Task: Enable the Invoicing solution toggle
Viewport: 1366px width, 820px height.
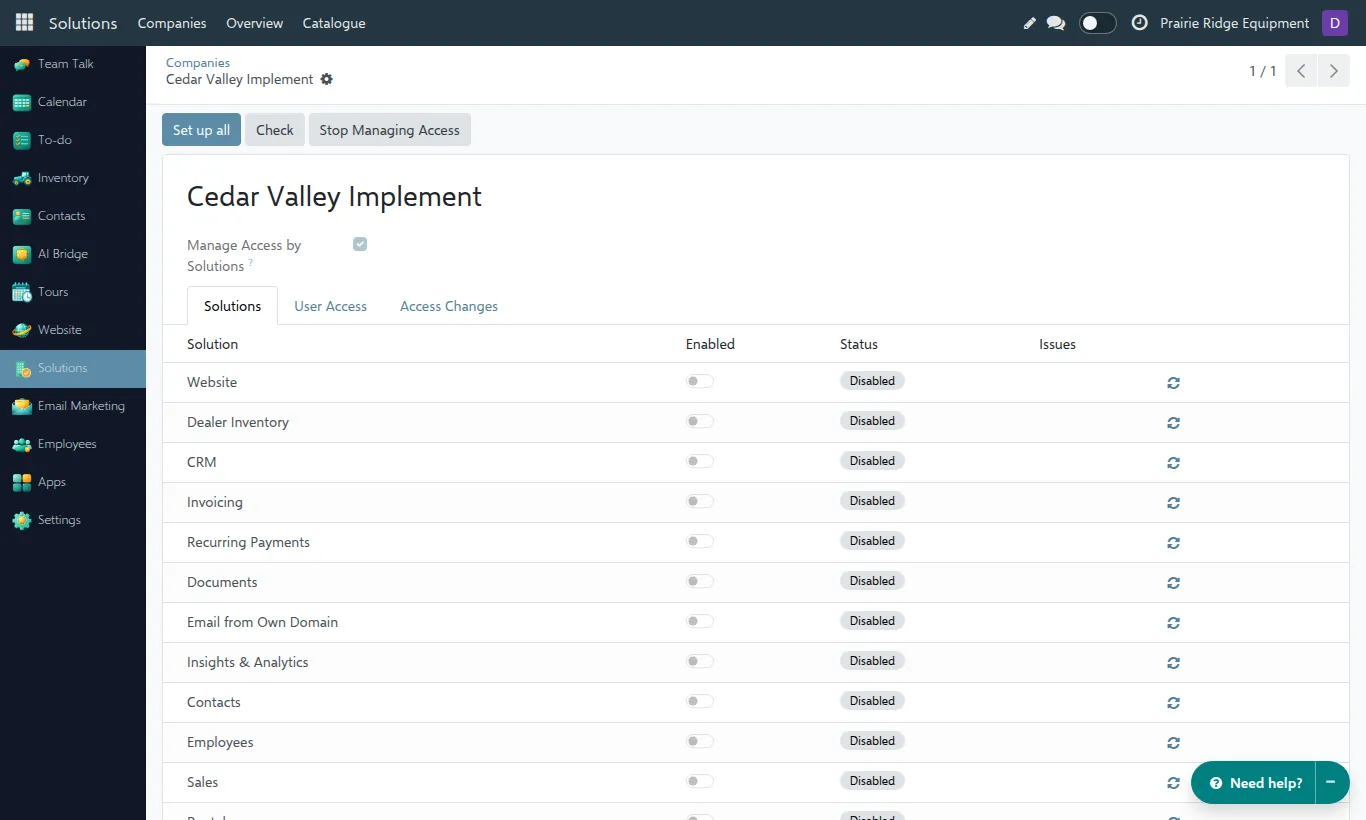Action: click(700, 501)
